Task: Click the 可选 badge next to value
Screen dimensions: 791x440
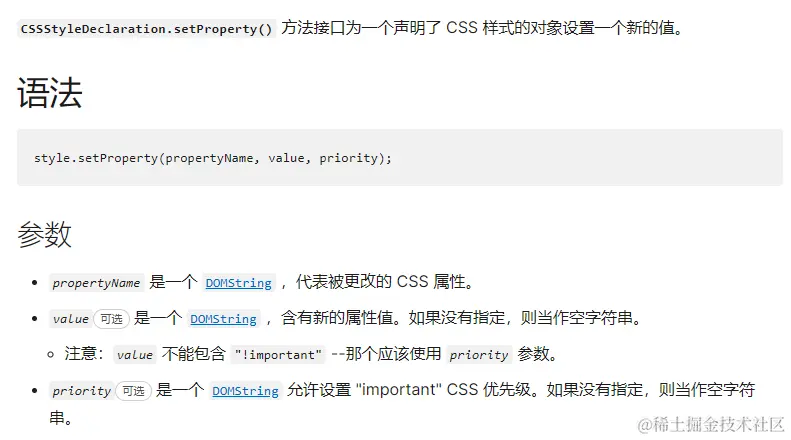Action: click(111, 319)
